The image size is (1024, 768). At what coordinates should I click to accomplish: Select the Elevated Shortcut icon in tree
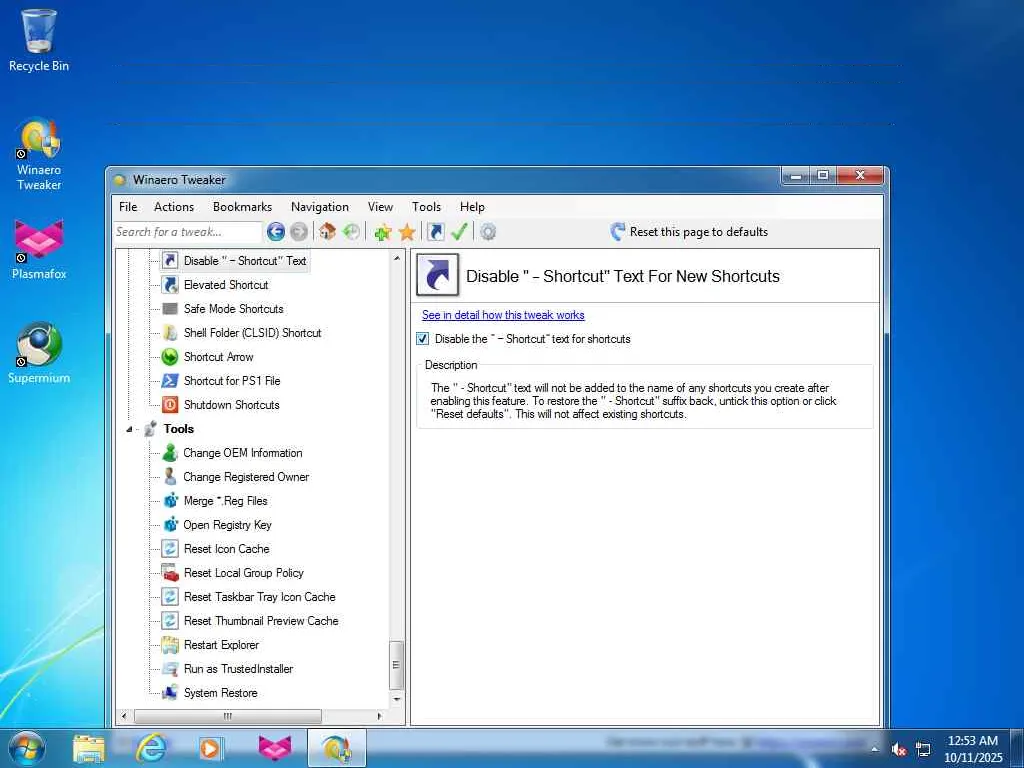pos(170,285)
